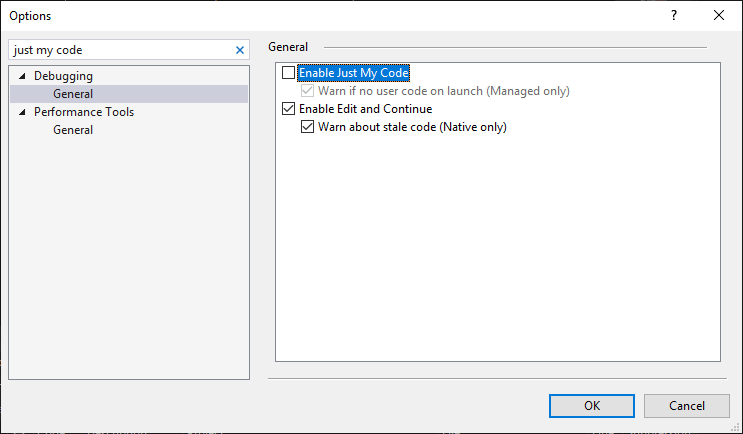743x434 pixels.
Task: Click the Help question mark button
Action: tap(673, 15)
